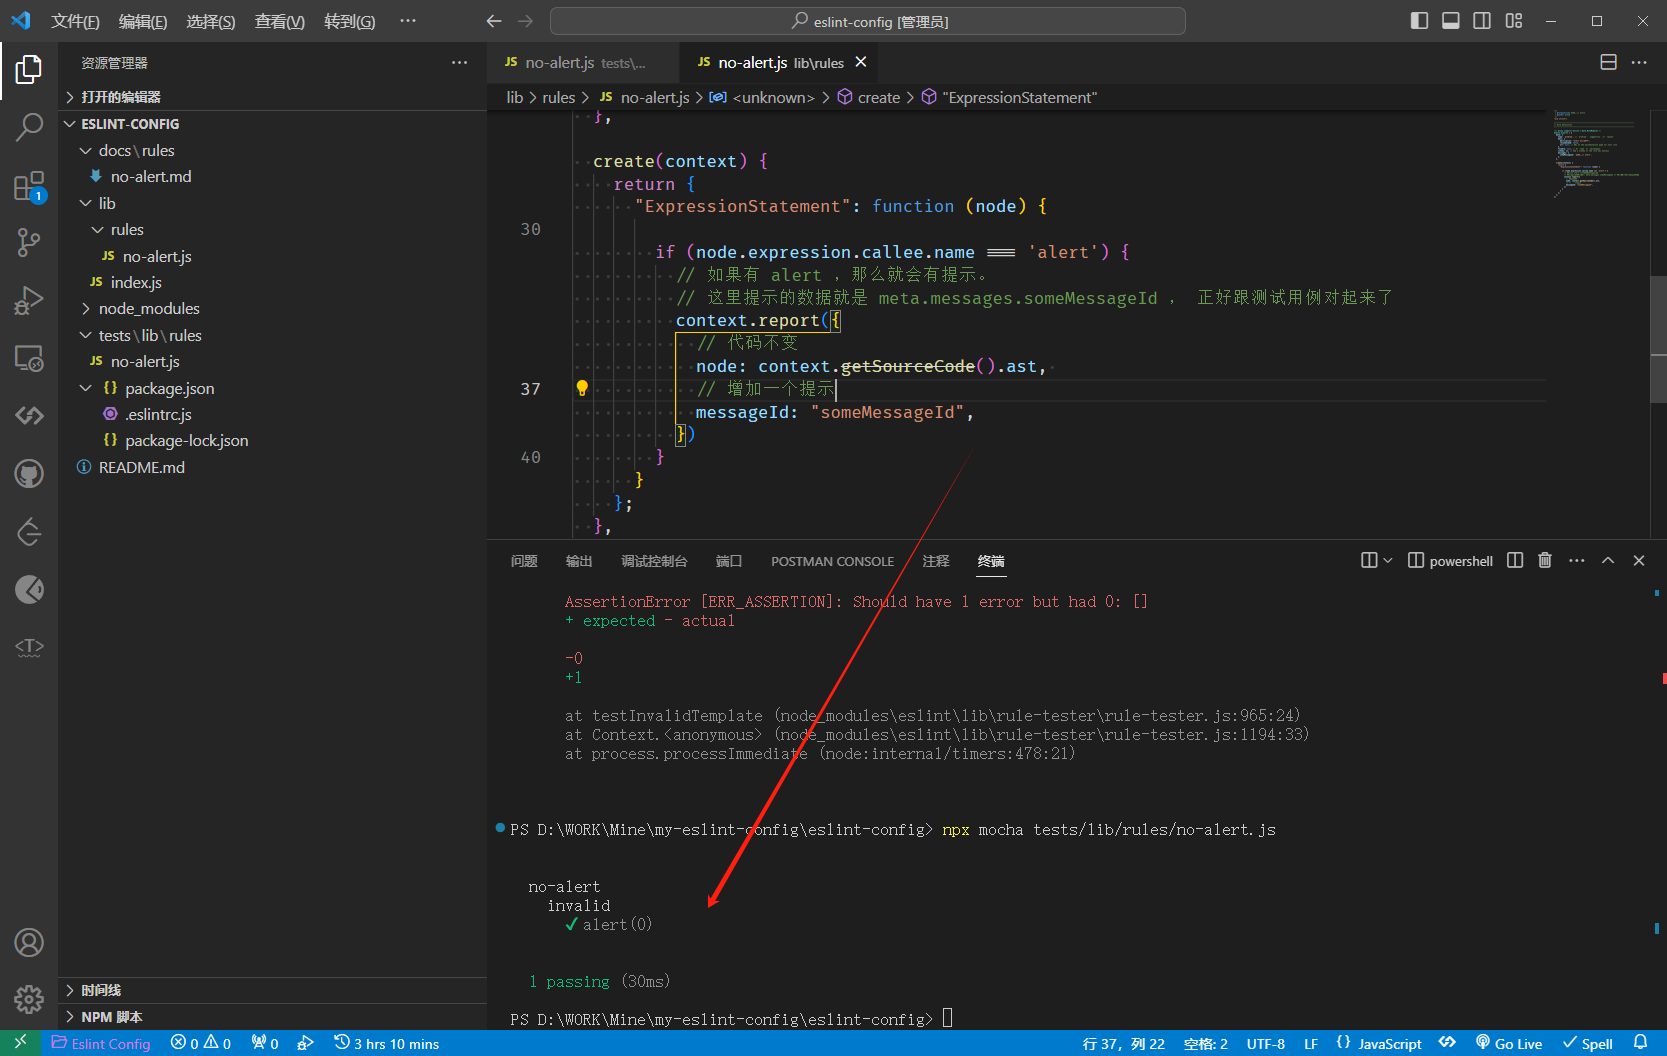Toggle bottom panel visibility
This screenshot has height=1056, width=1667.
click(x=1451, y=21)
